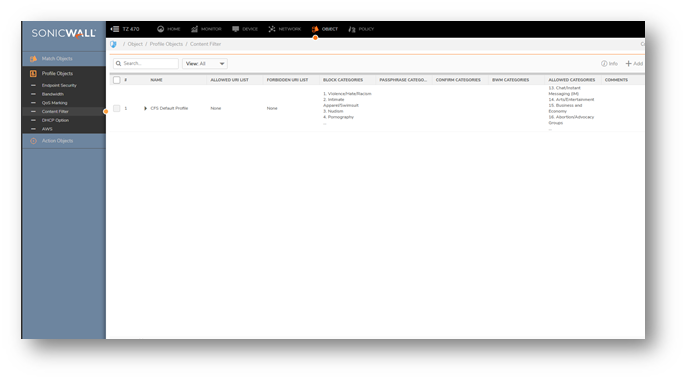This screenshot has height=381, width=687.
Task: Toggle the sidebar menu icon beside TZ 470
Action: 115,29
